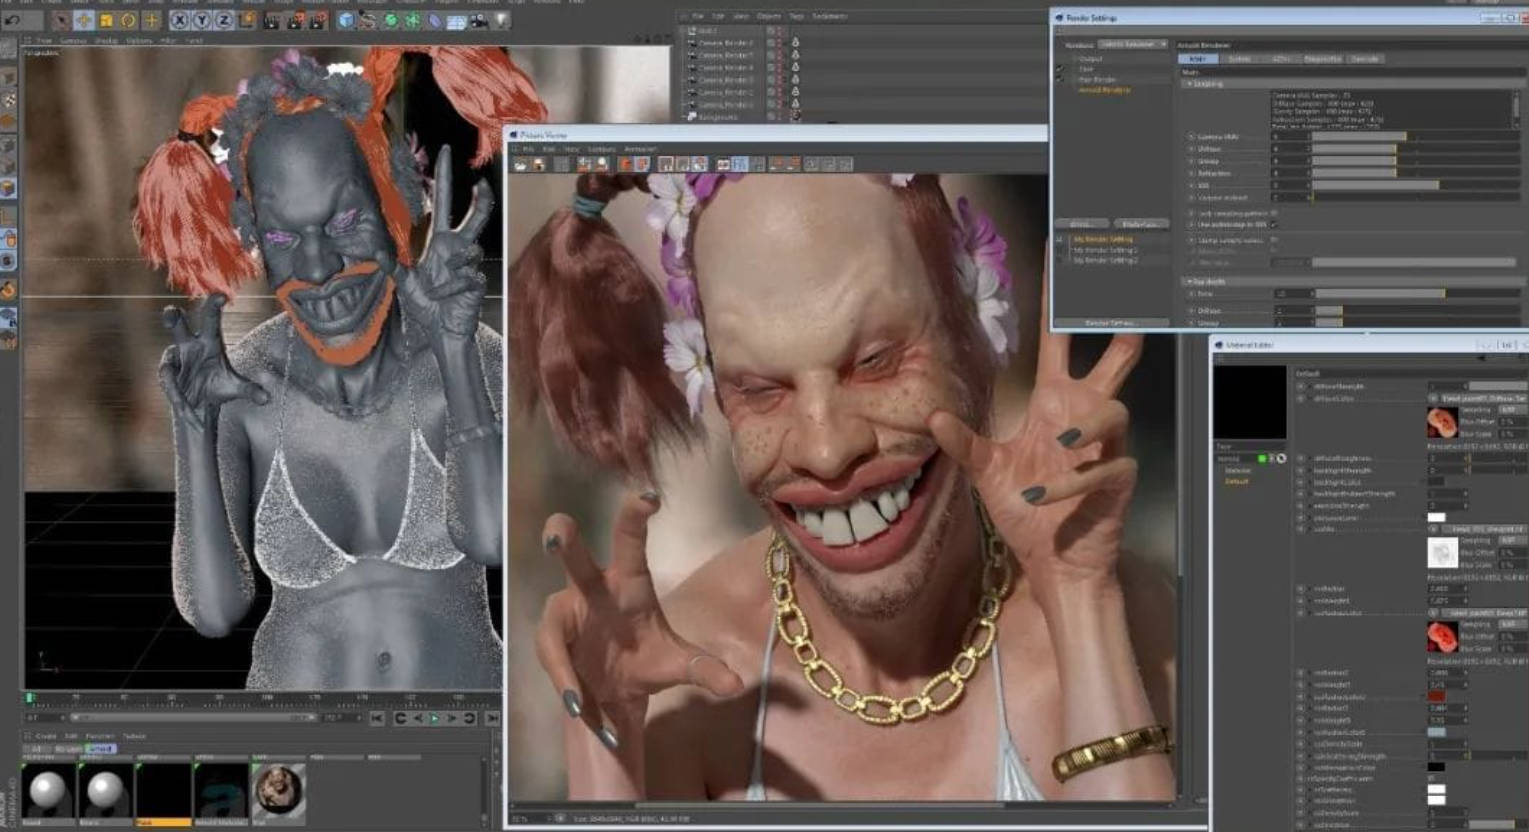Select the Scale tool in the toolbar

coord(106,20)
